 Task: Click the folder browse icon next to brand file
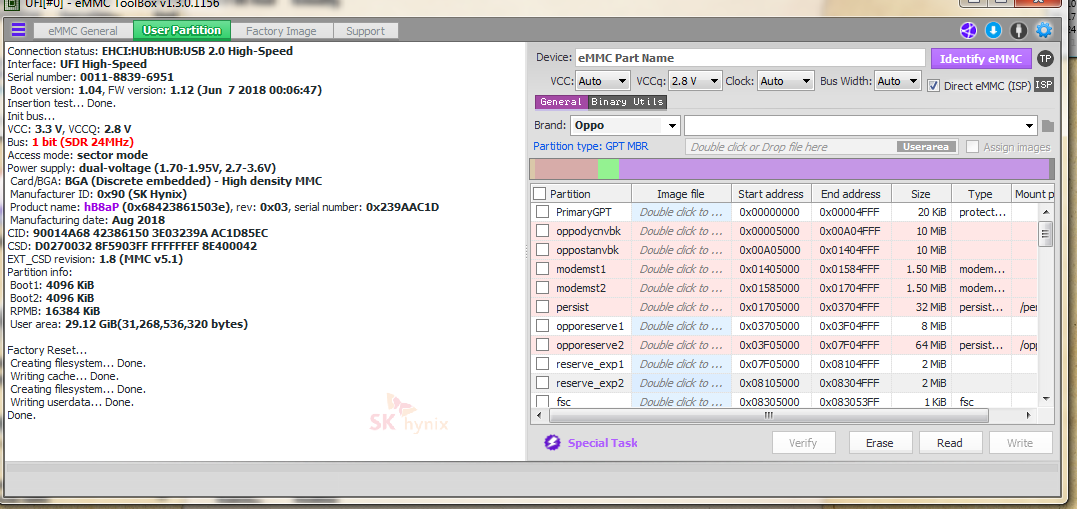tap(1047, 126)
